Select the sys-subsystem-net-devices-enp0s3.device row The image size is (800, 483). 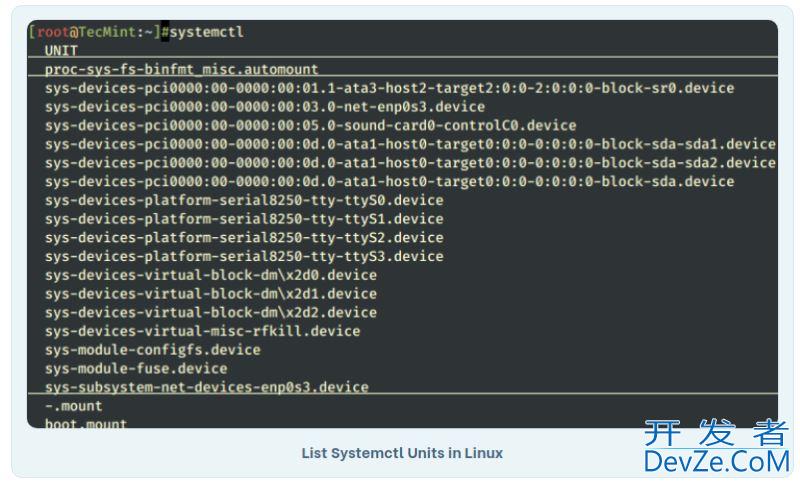point(207,387)
